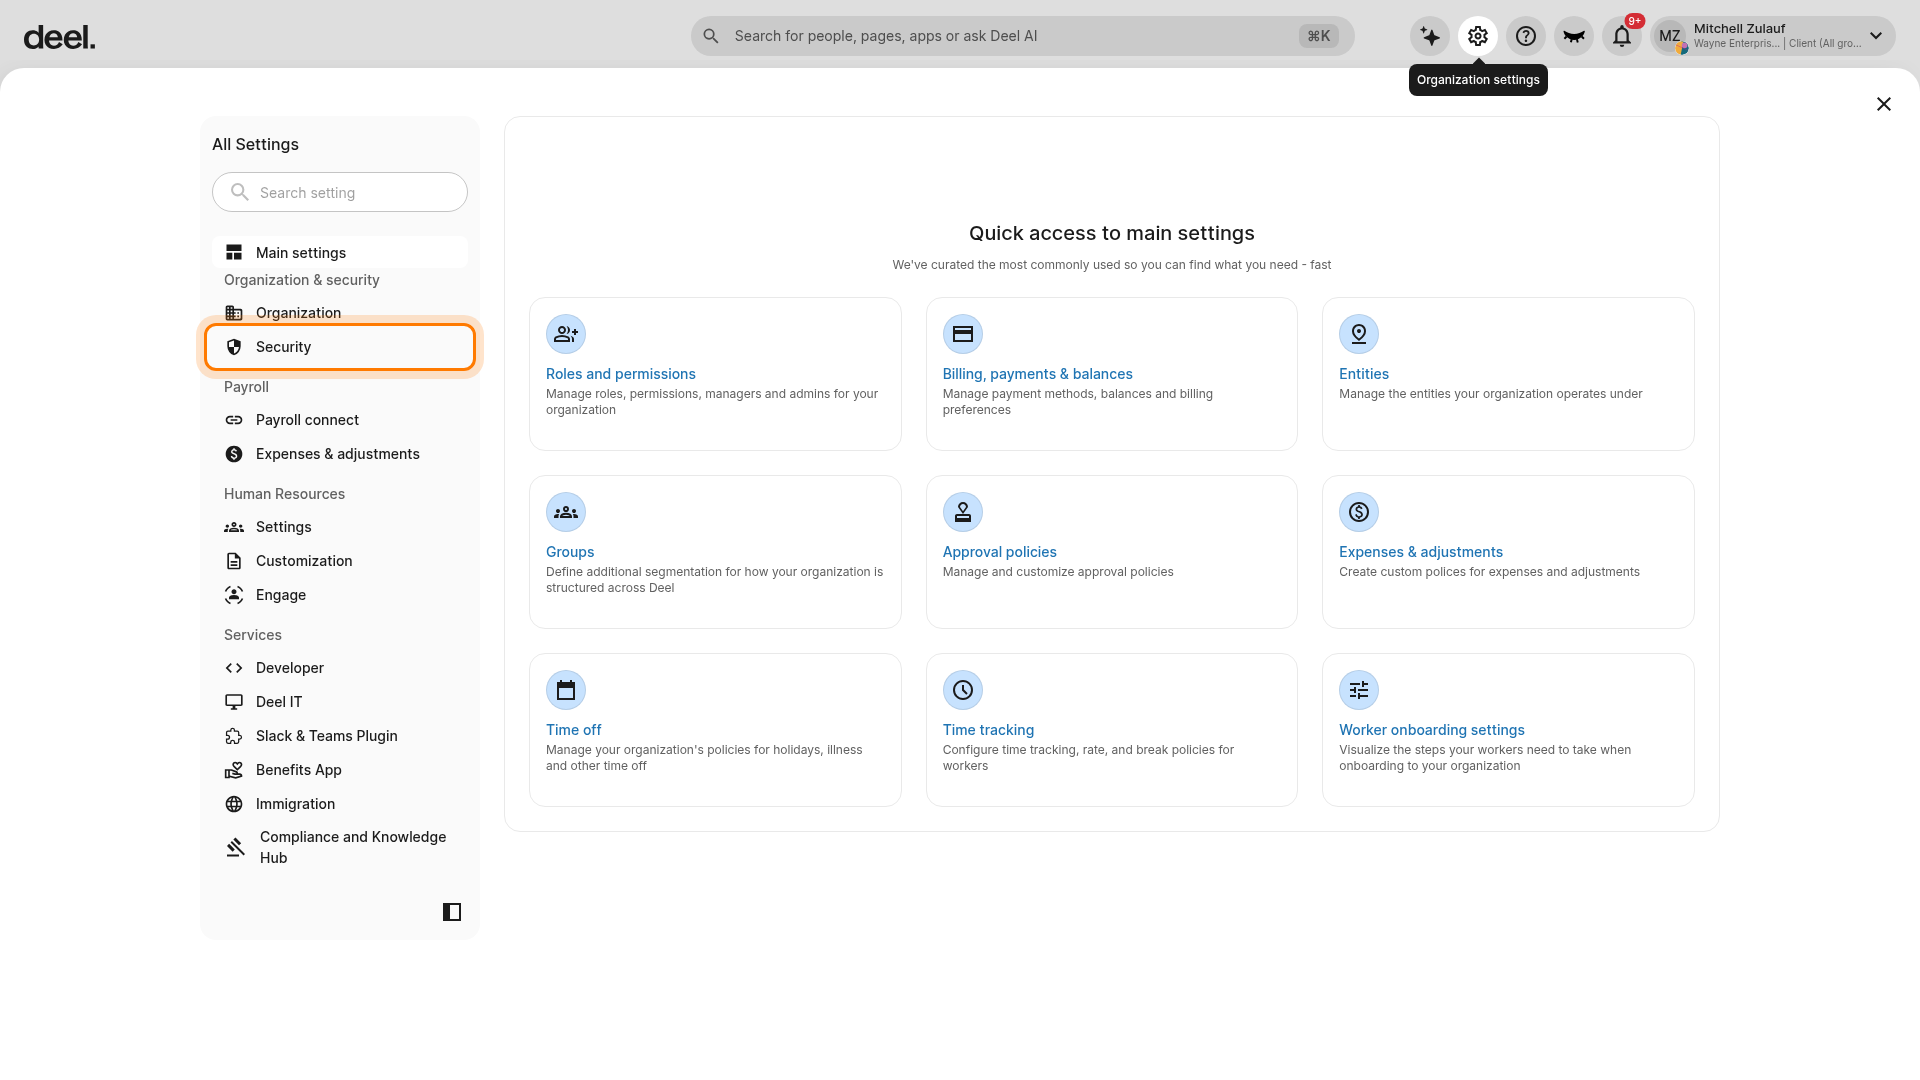Click the Billing credit card icon
Screen dimensions: 1920x1080
coord(963,334)
